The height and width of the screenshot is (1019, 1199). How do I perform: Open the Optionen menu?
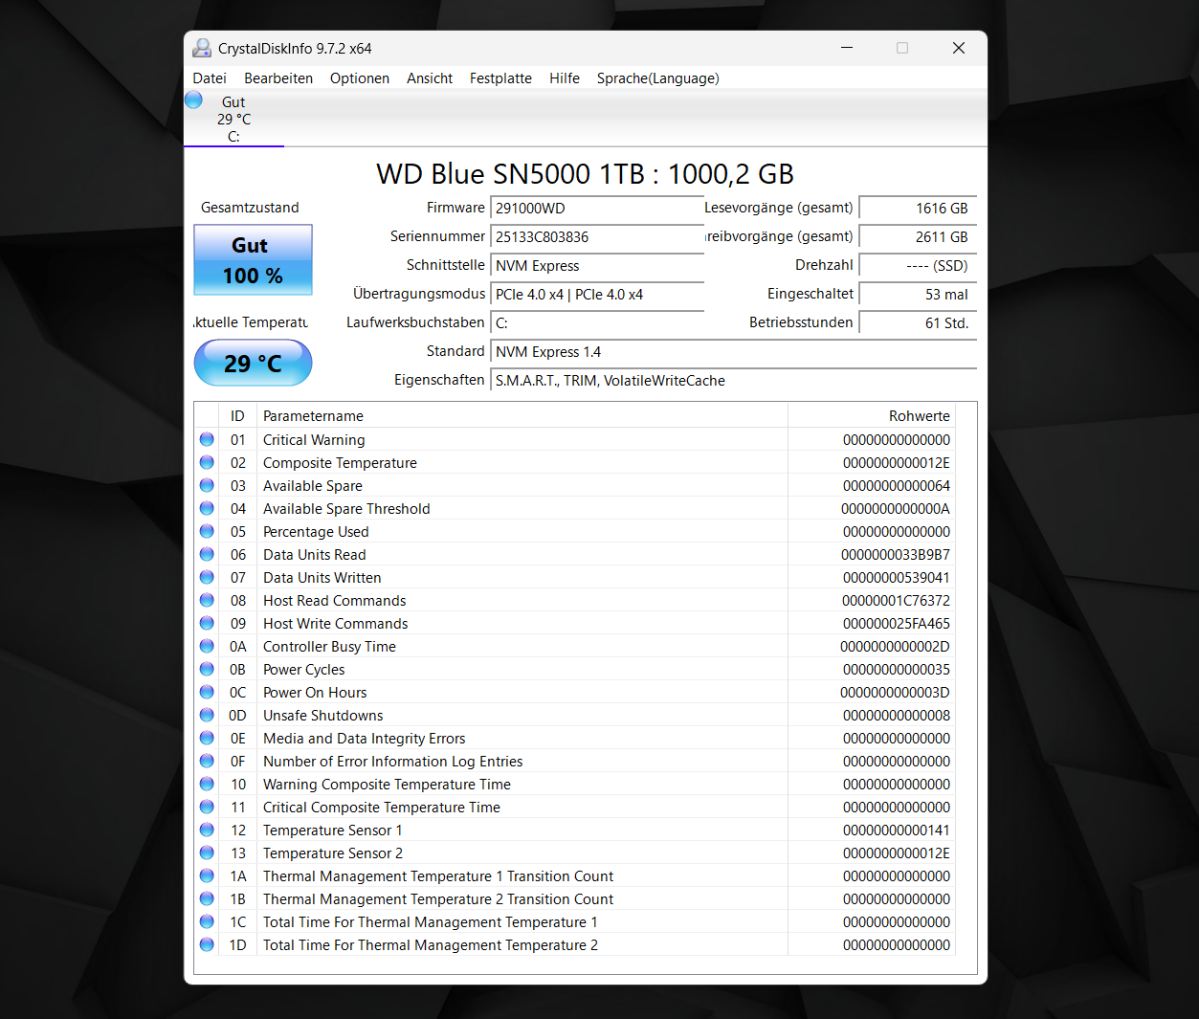point(359,78)
